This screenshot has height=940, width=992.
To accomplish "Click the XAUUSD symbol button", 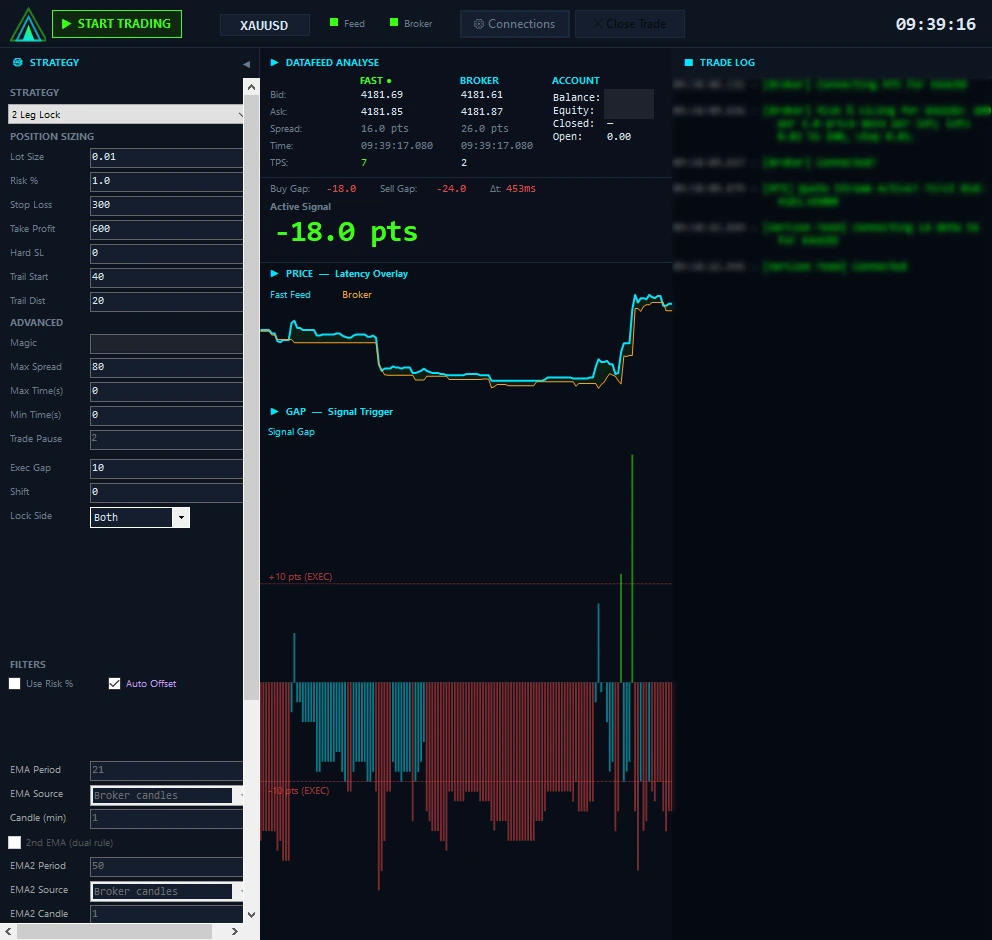I will click(x=264, y=25).
